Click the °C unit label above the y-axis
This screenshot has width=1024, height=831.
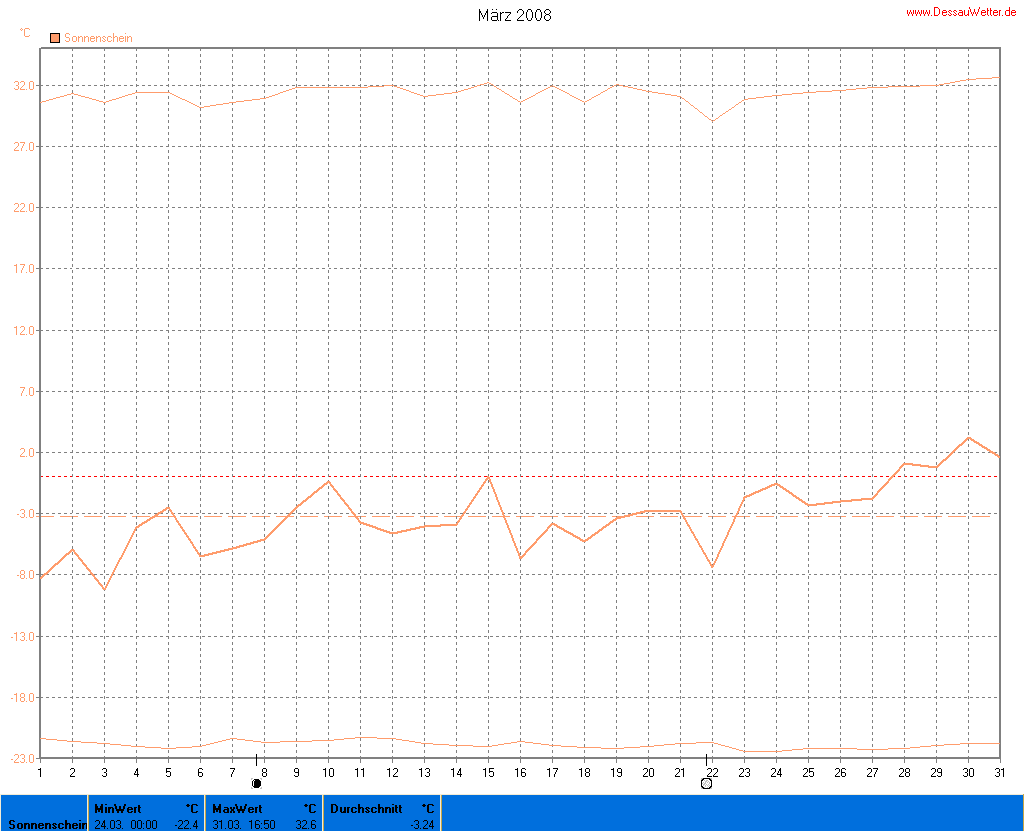tap(25, 33)
